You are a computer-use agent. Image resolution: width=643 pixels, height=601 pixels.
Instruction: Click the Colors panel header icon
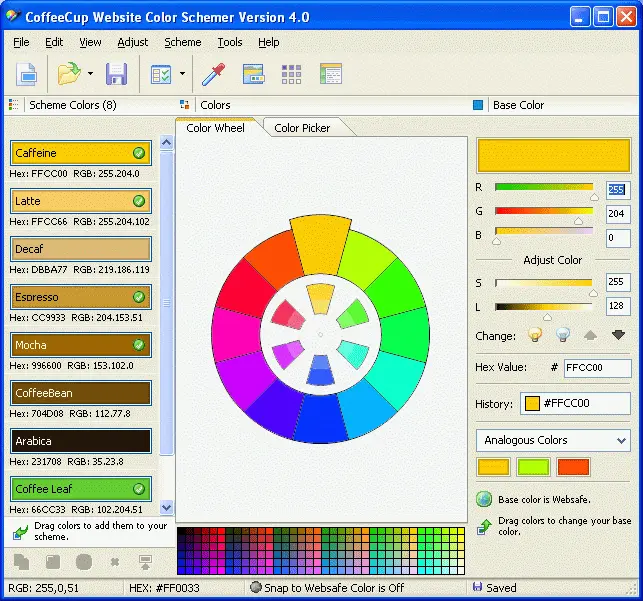pos(185,105)
